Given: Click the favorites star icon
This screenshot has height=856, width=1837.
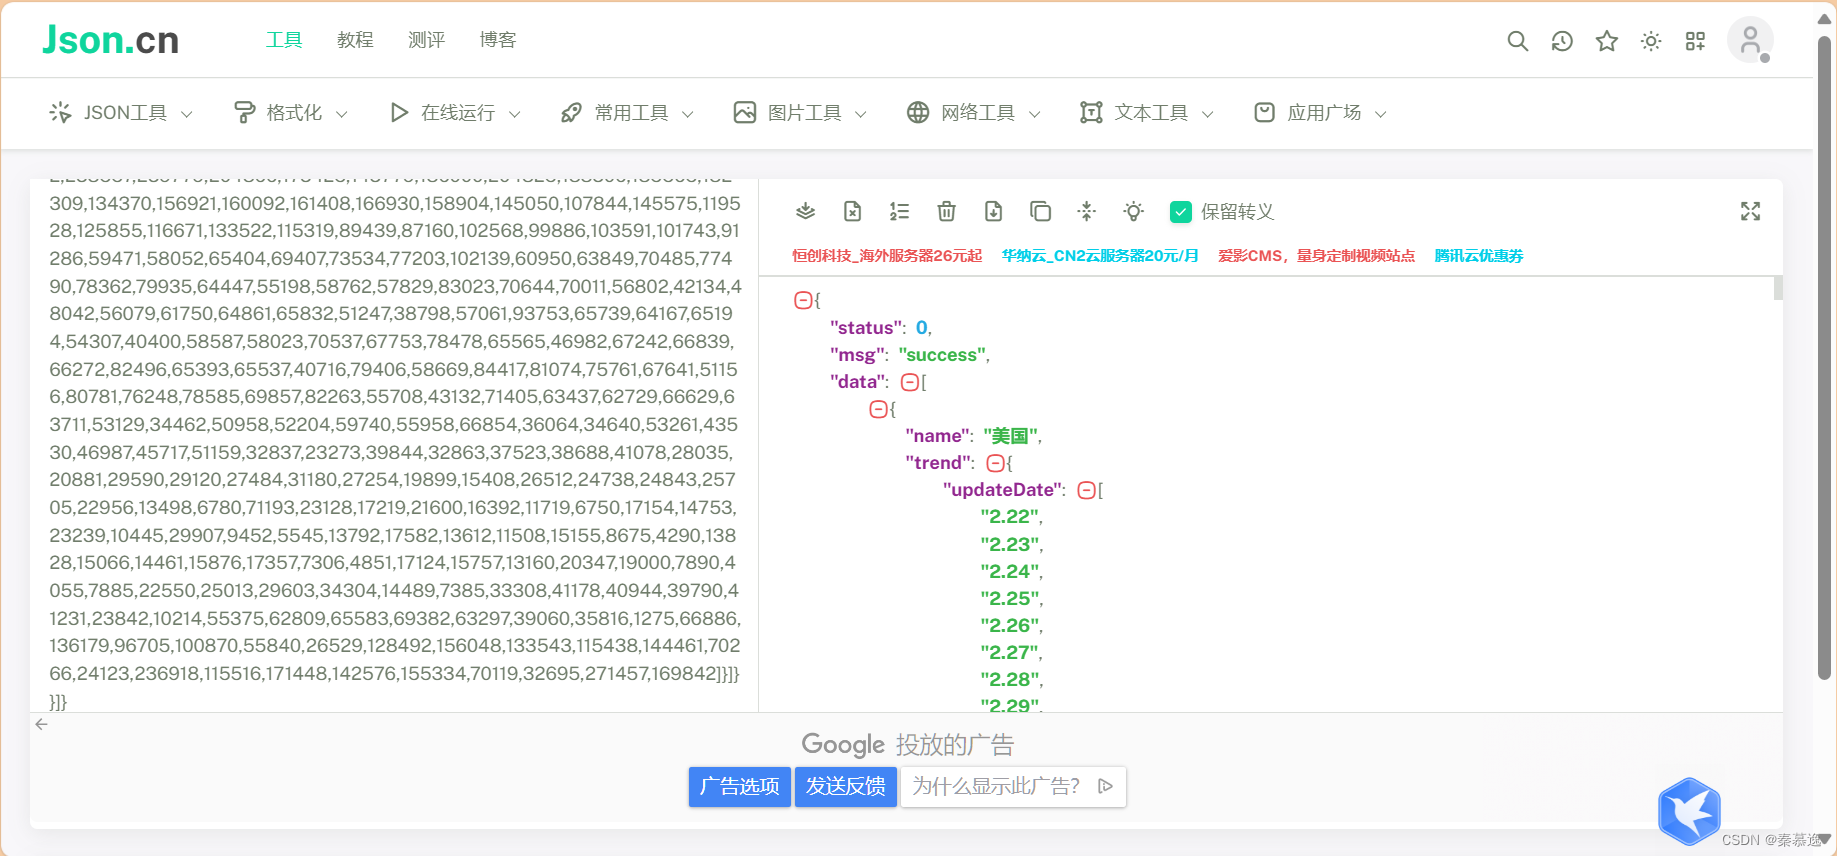Looking at the screenshot, I should [x=1607, y=41].
